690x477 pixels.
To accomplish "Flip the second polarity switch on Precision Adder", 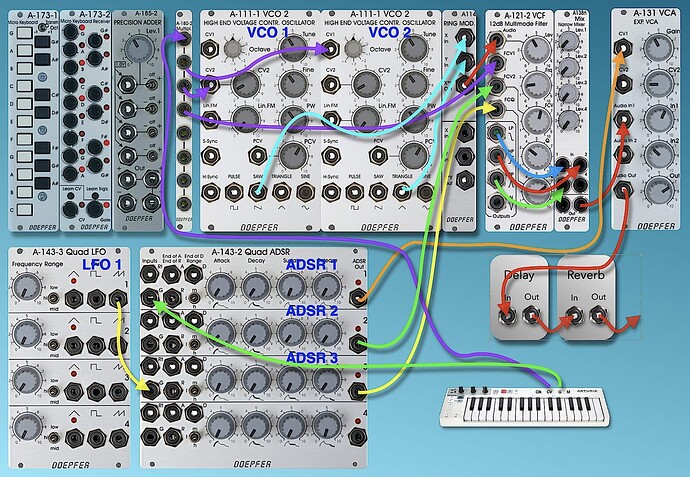I will click(152, 108).
